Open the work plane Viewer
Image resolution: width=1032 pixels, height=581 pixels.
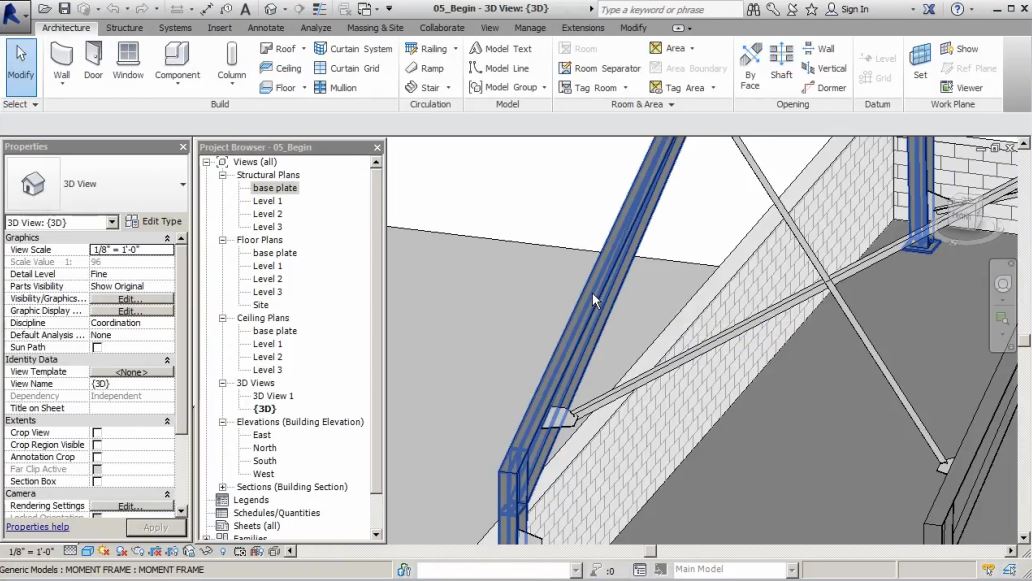click(x=962, y=88)
